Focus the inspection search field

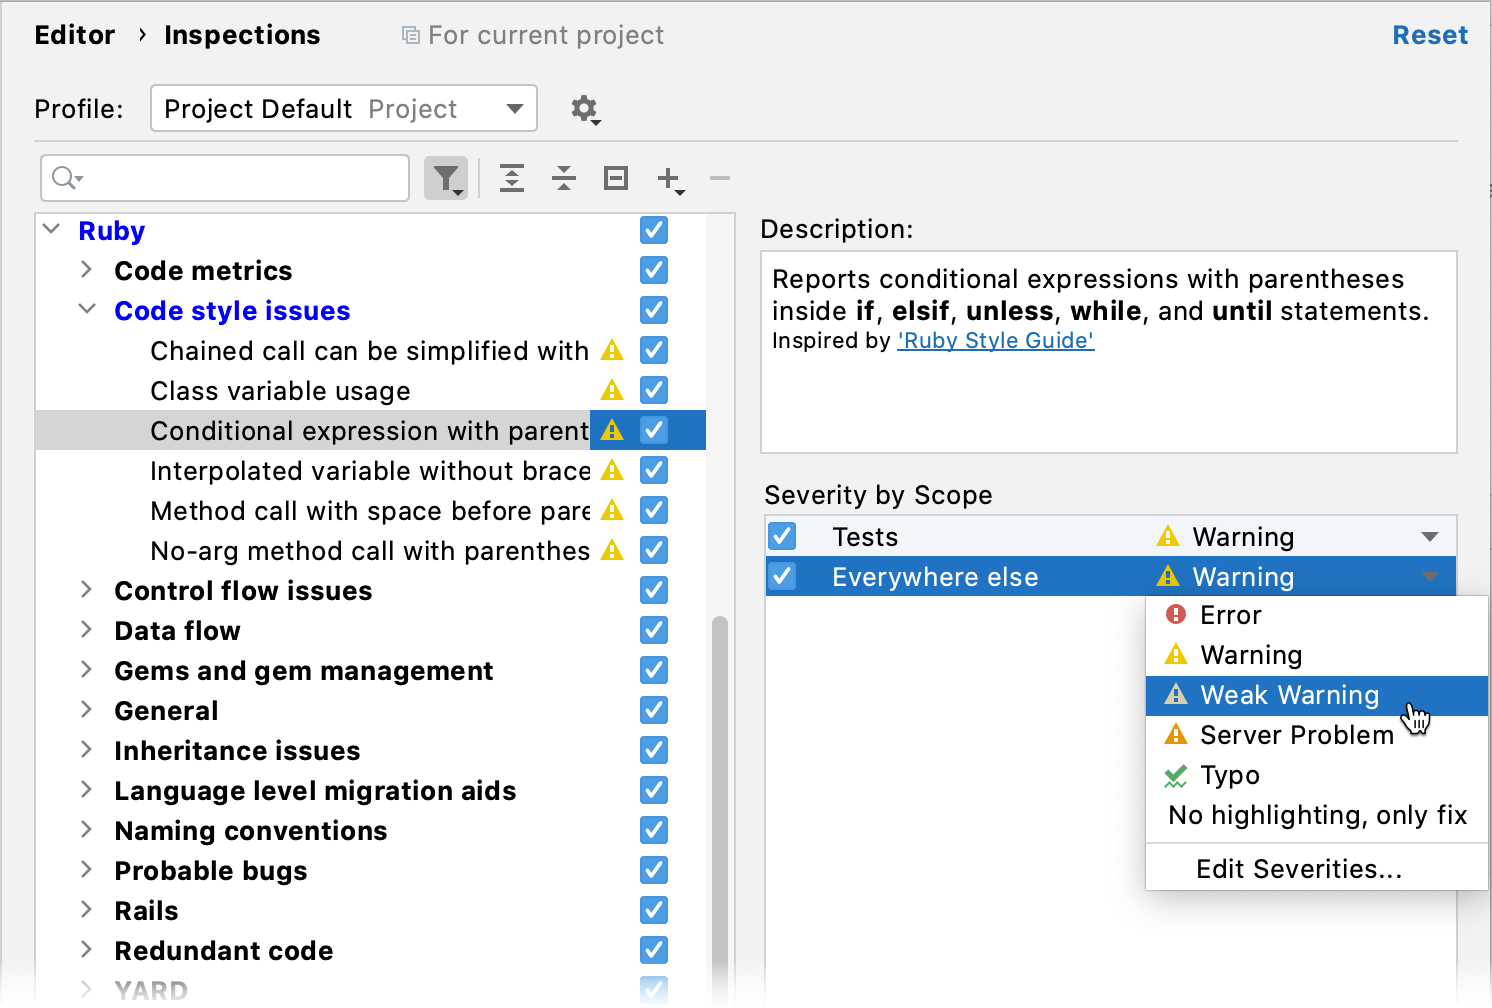tap(225, 178)
